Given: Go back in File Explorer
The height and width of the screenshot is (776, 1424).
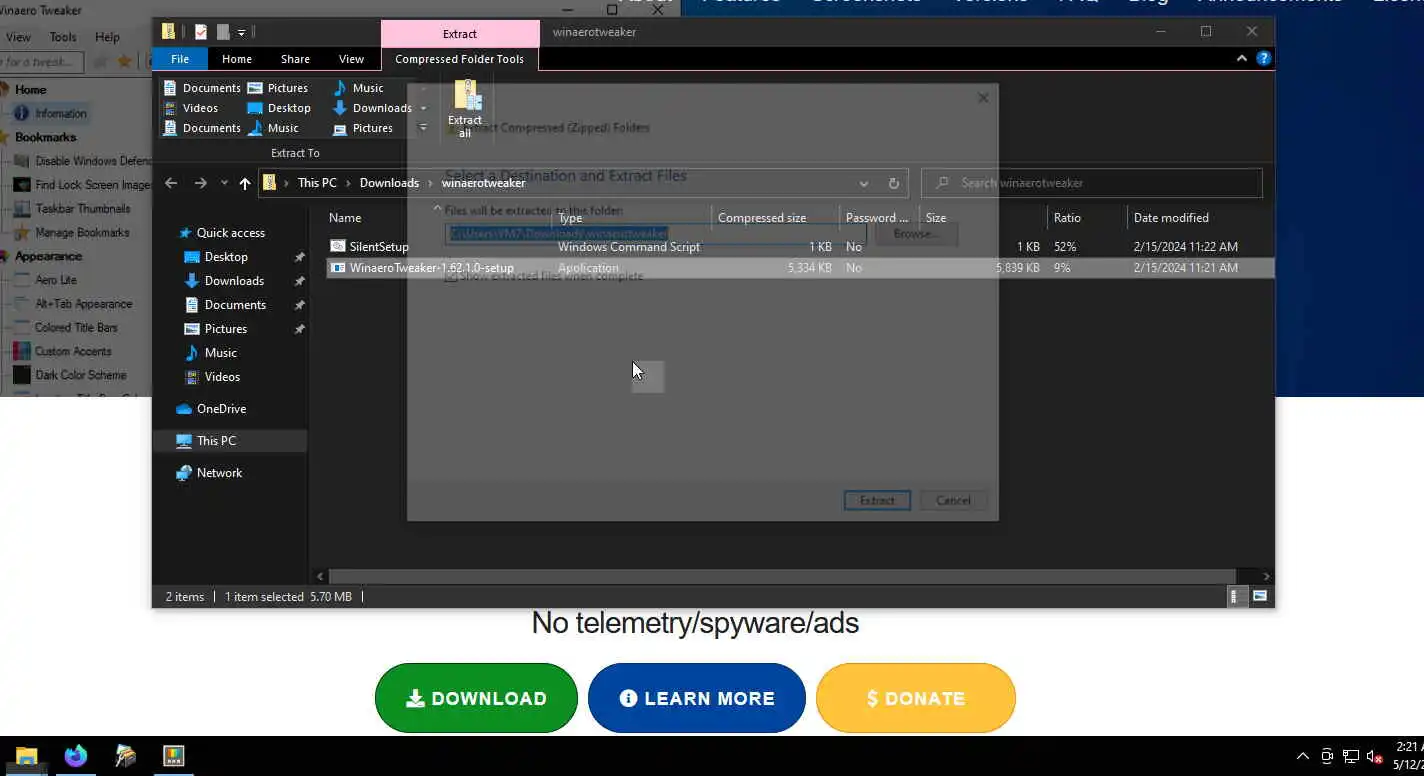Looking at the screenshot, I should pos(171,183).
